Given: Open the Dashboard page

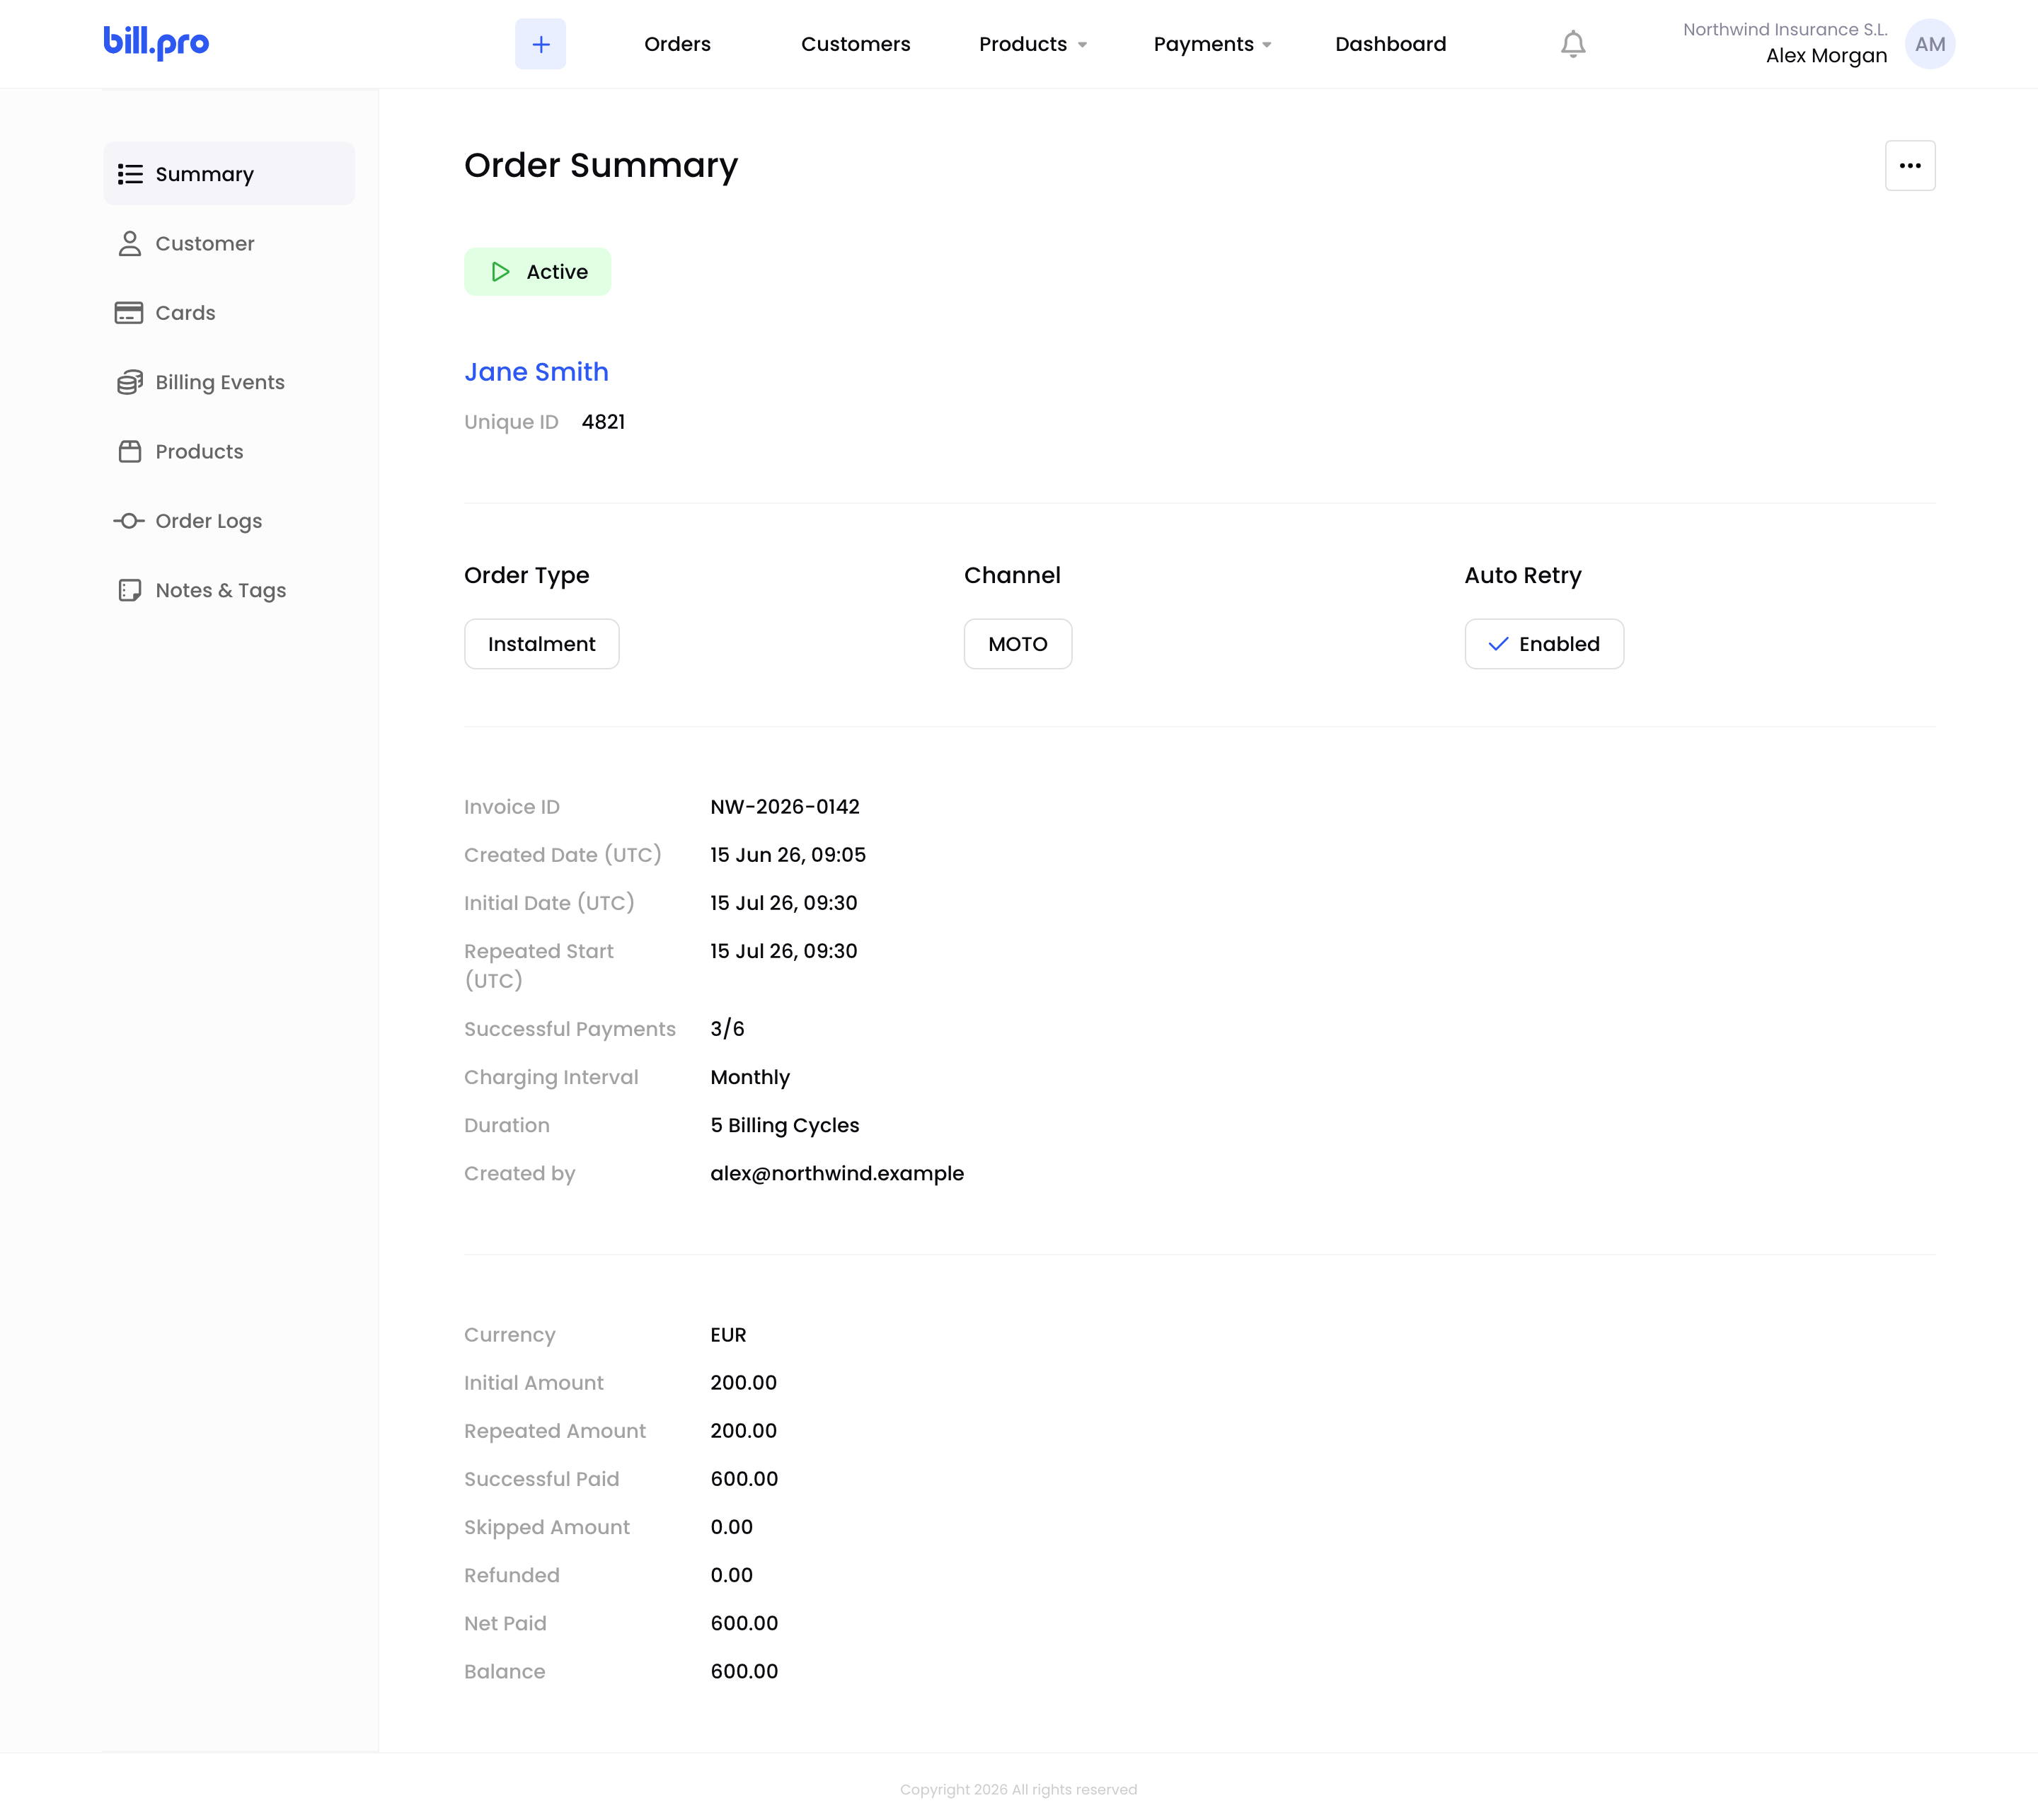Looking at the screenshot, I should point(1390,44).
